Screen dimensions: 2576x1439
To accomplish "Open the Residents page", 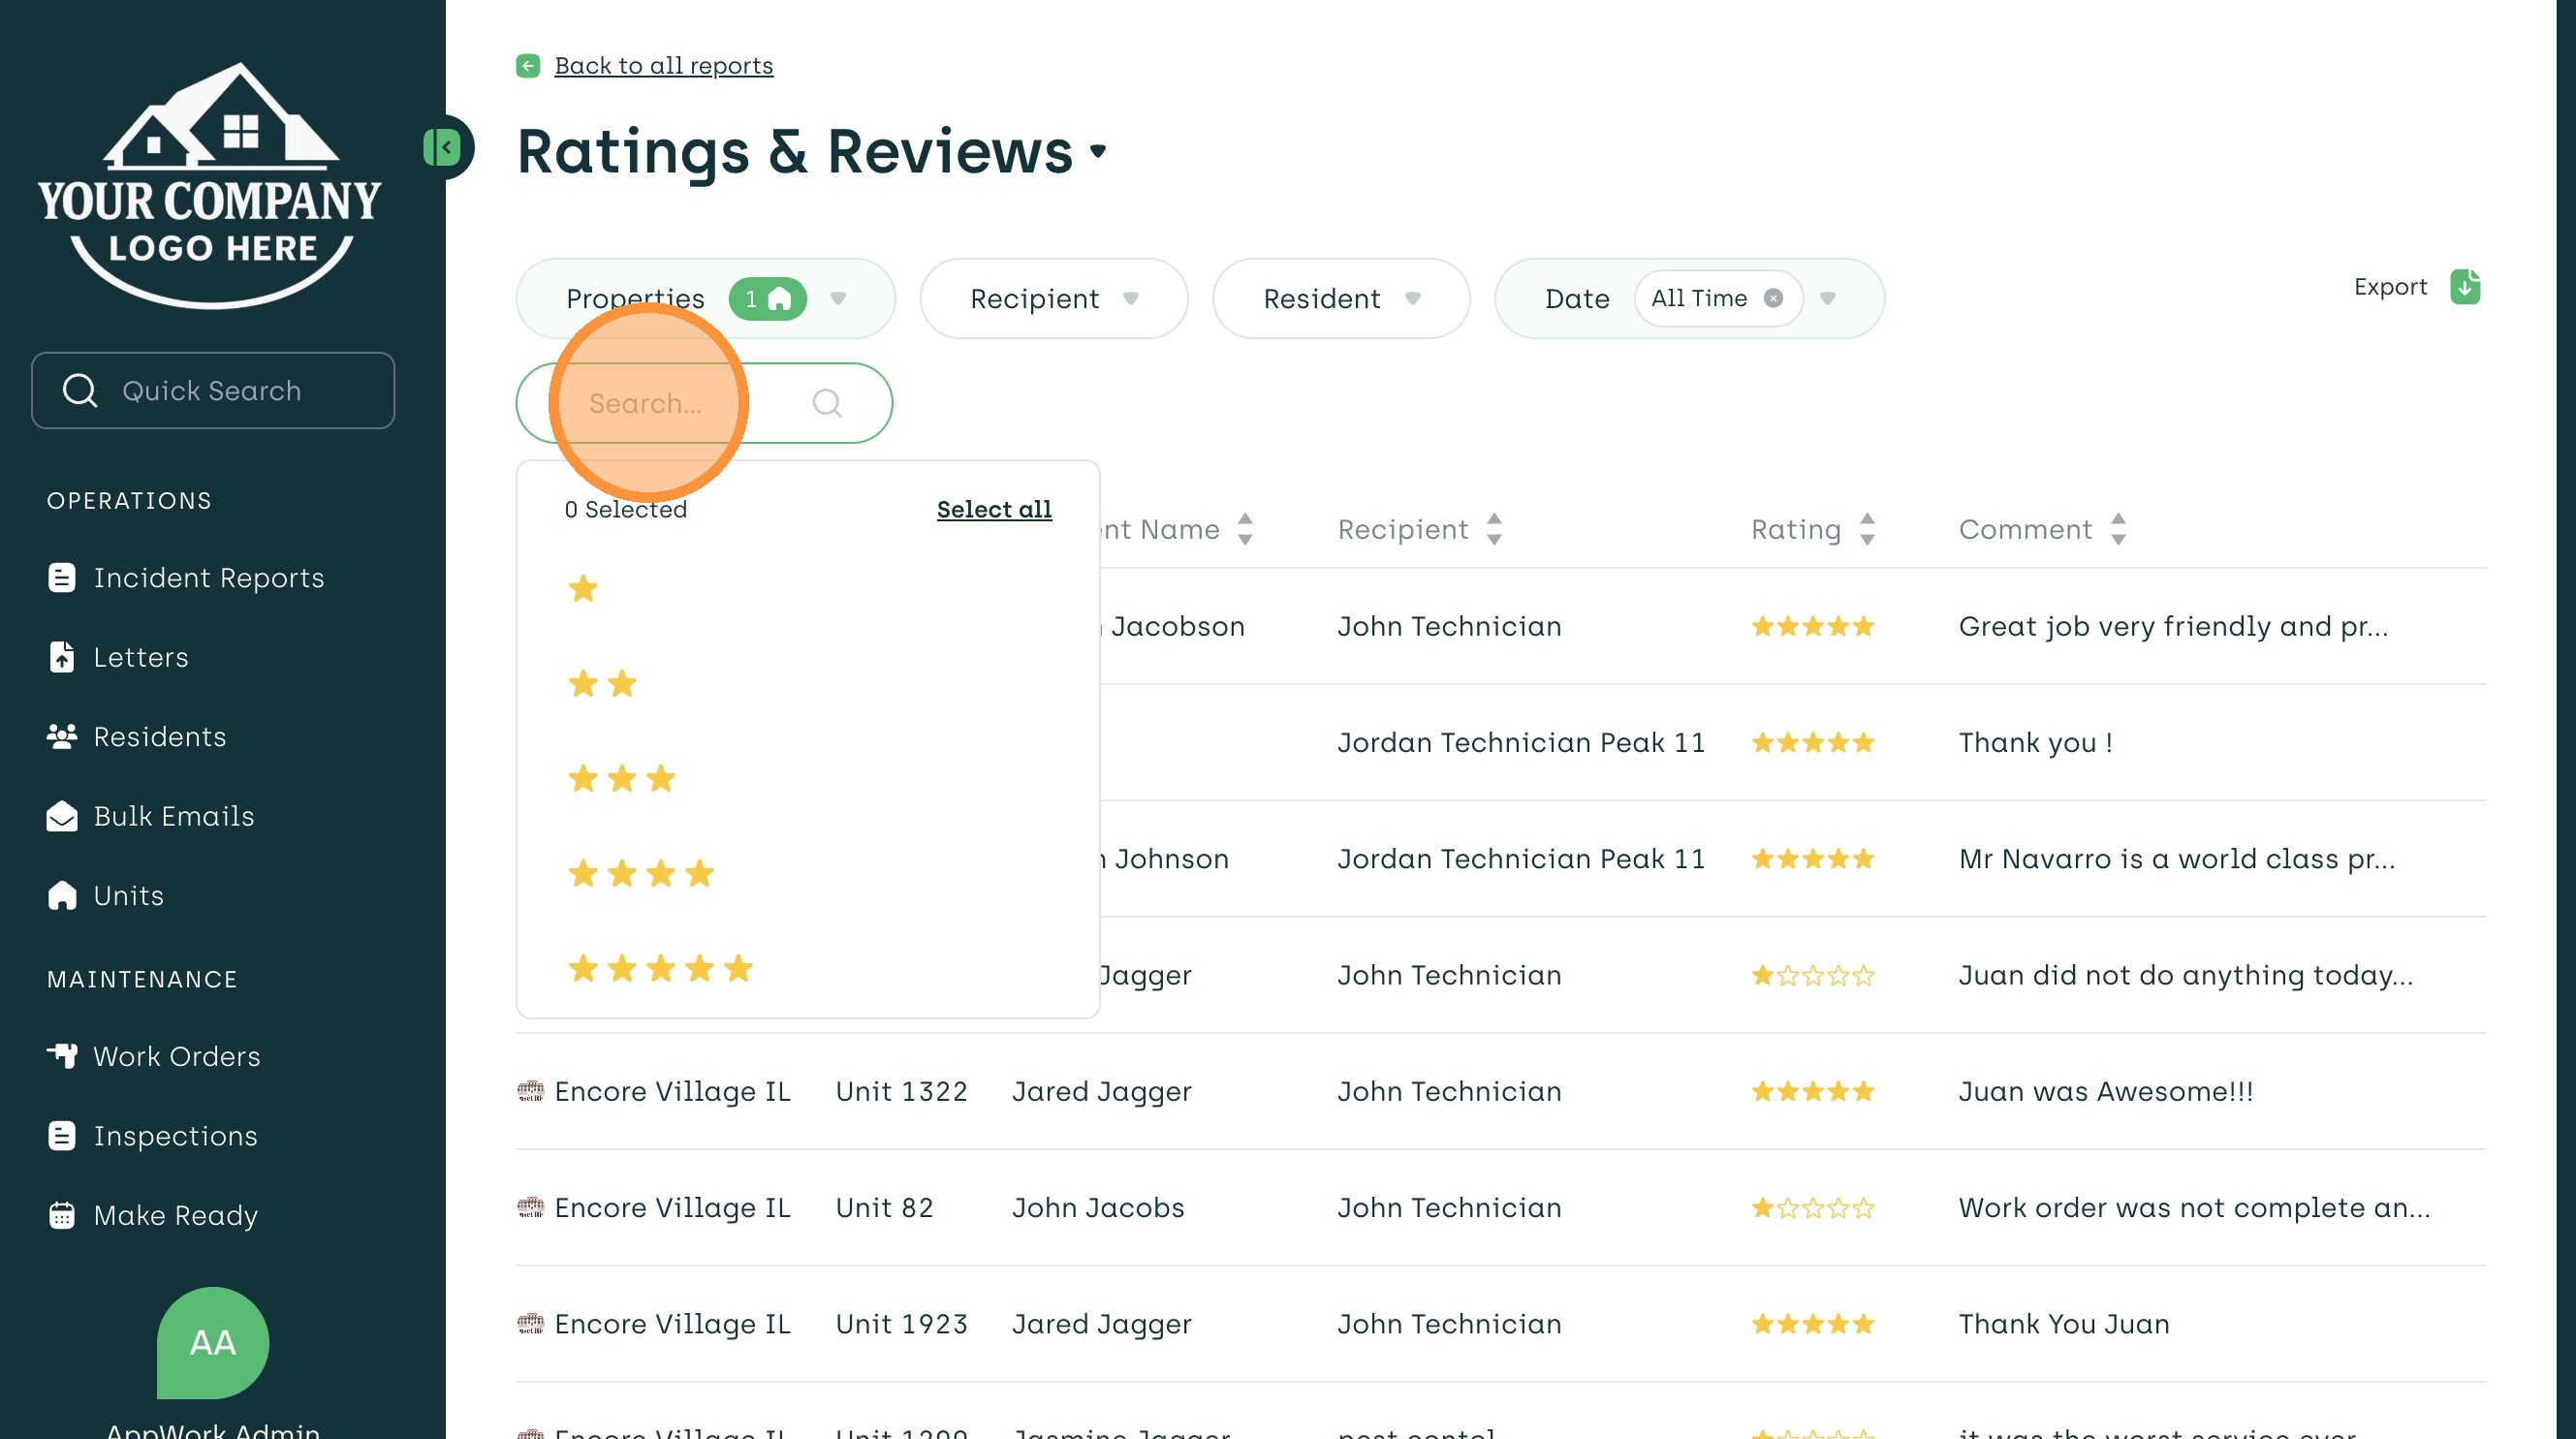I will tap(159, 737).
